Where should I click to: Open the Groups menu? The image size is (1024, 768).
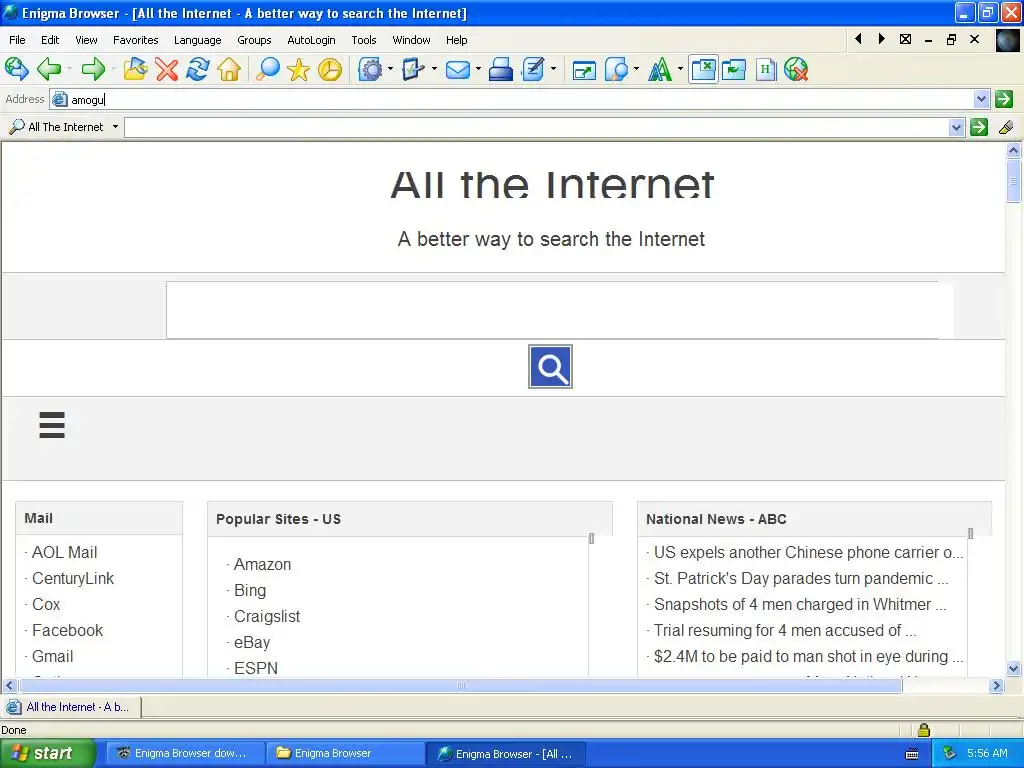pyautogui.click(x=254, y=40)
